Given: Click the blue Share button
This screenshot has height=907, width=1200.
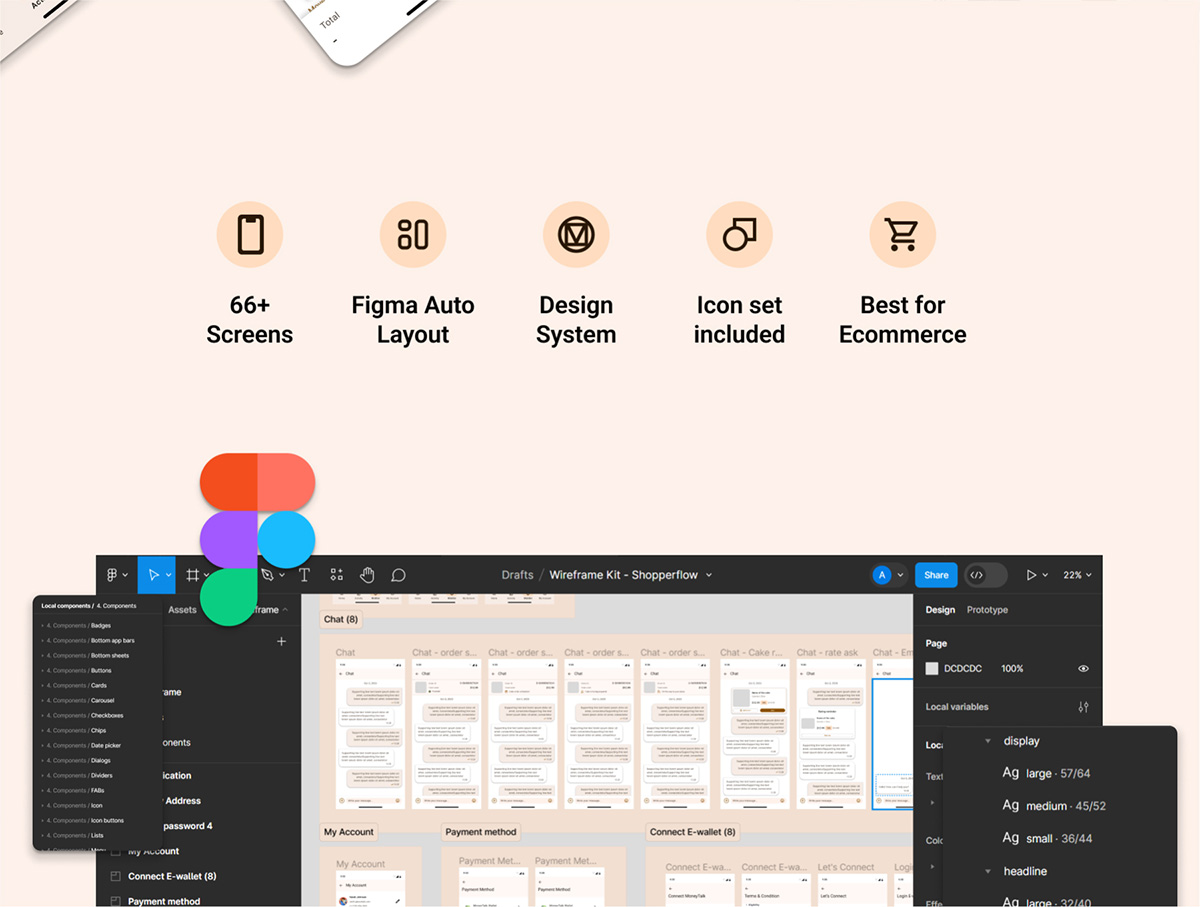Looking at the screenshot, I should [x=936, y=575].
